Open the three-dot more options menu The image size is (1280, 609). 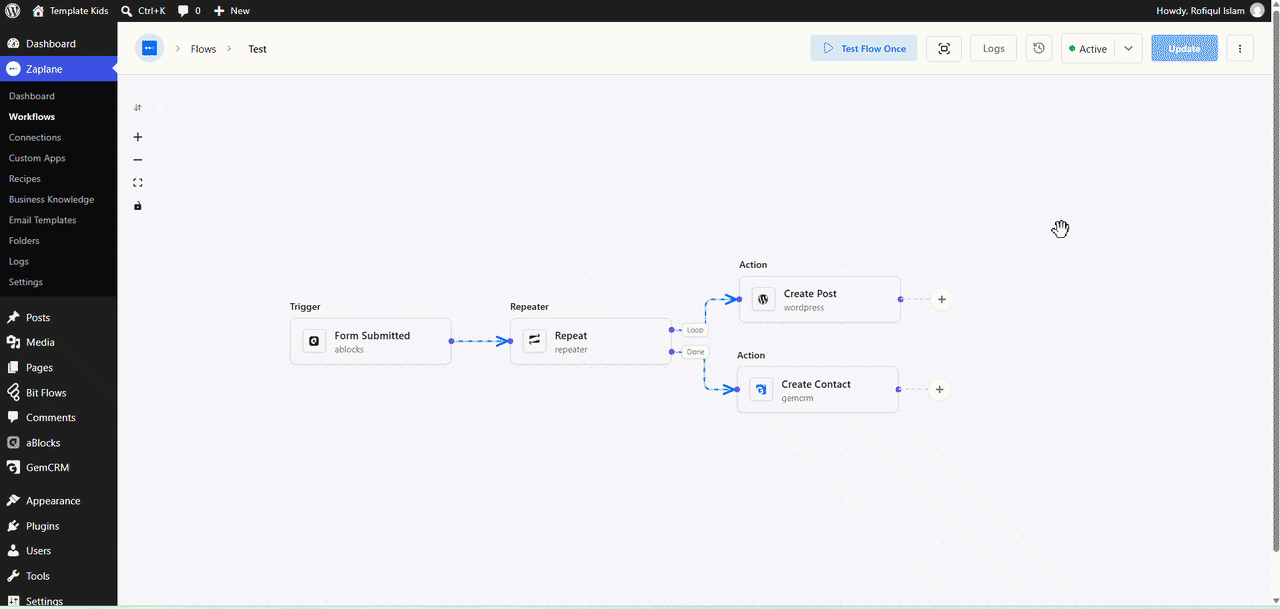pyautogui.click(x=1240, y=48)
